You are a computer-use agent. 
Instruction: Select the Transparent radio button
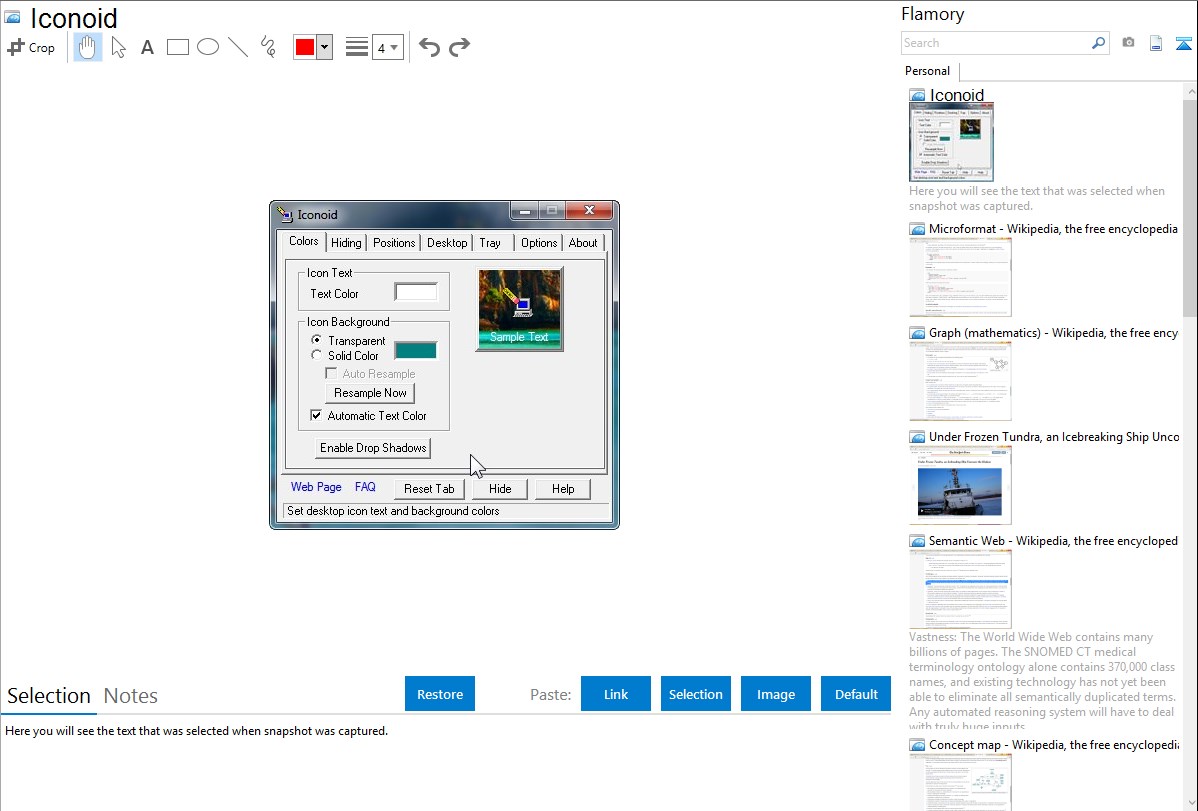point(316,340)
